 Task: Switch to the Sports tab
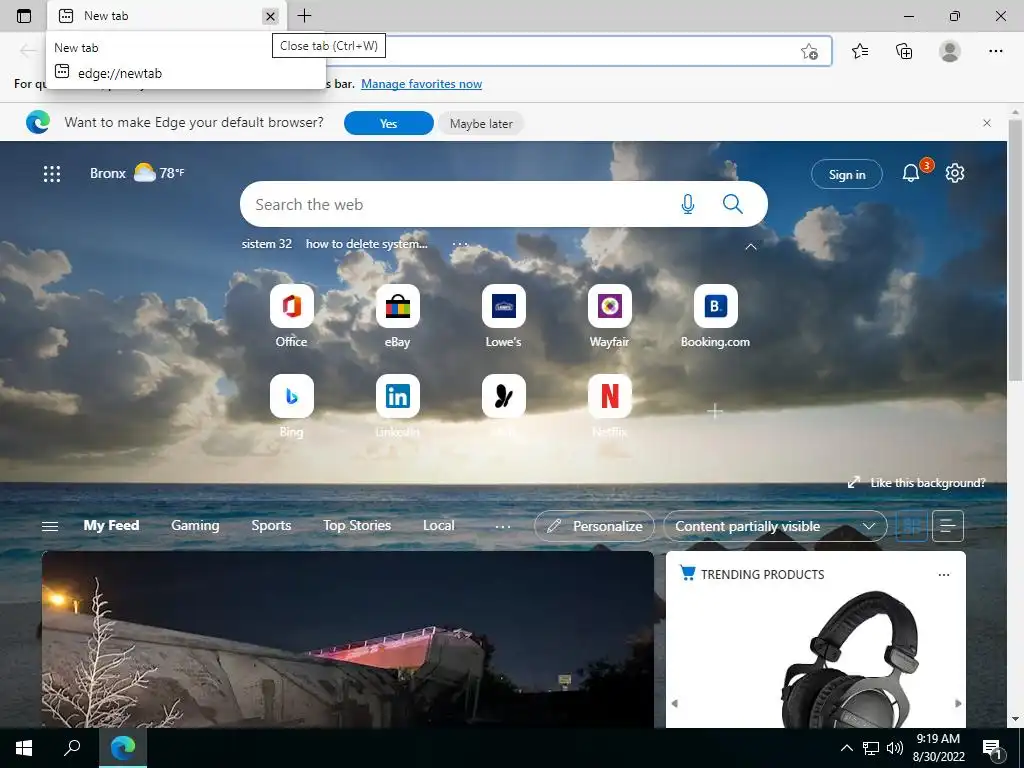coord(271,525)
